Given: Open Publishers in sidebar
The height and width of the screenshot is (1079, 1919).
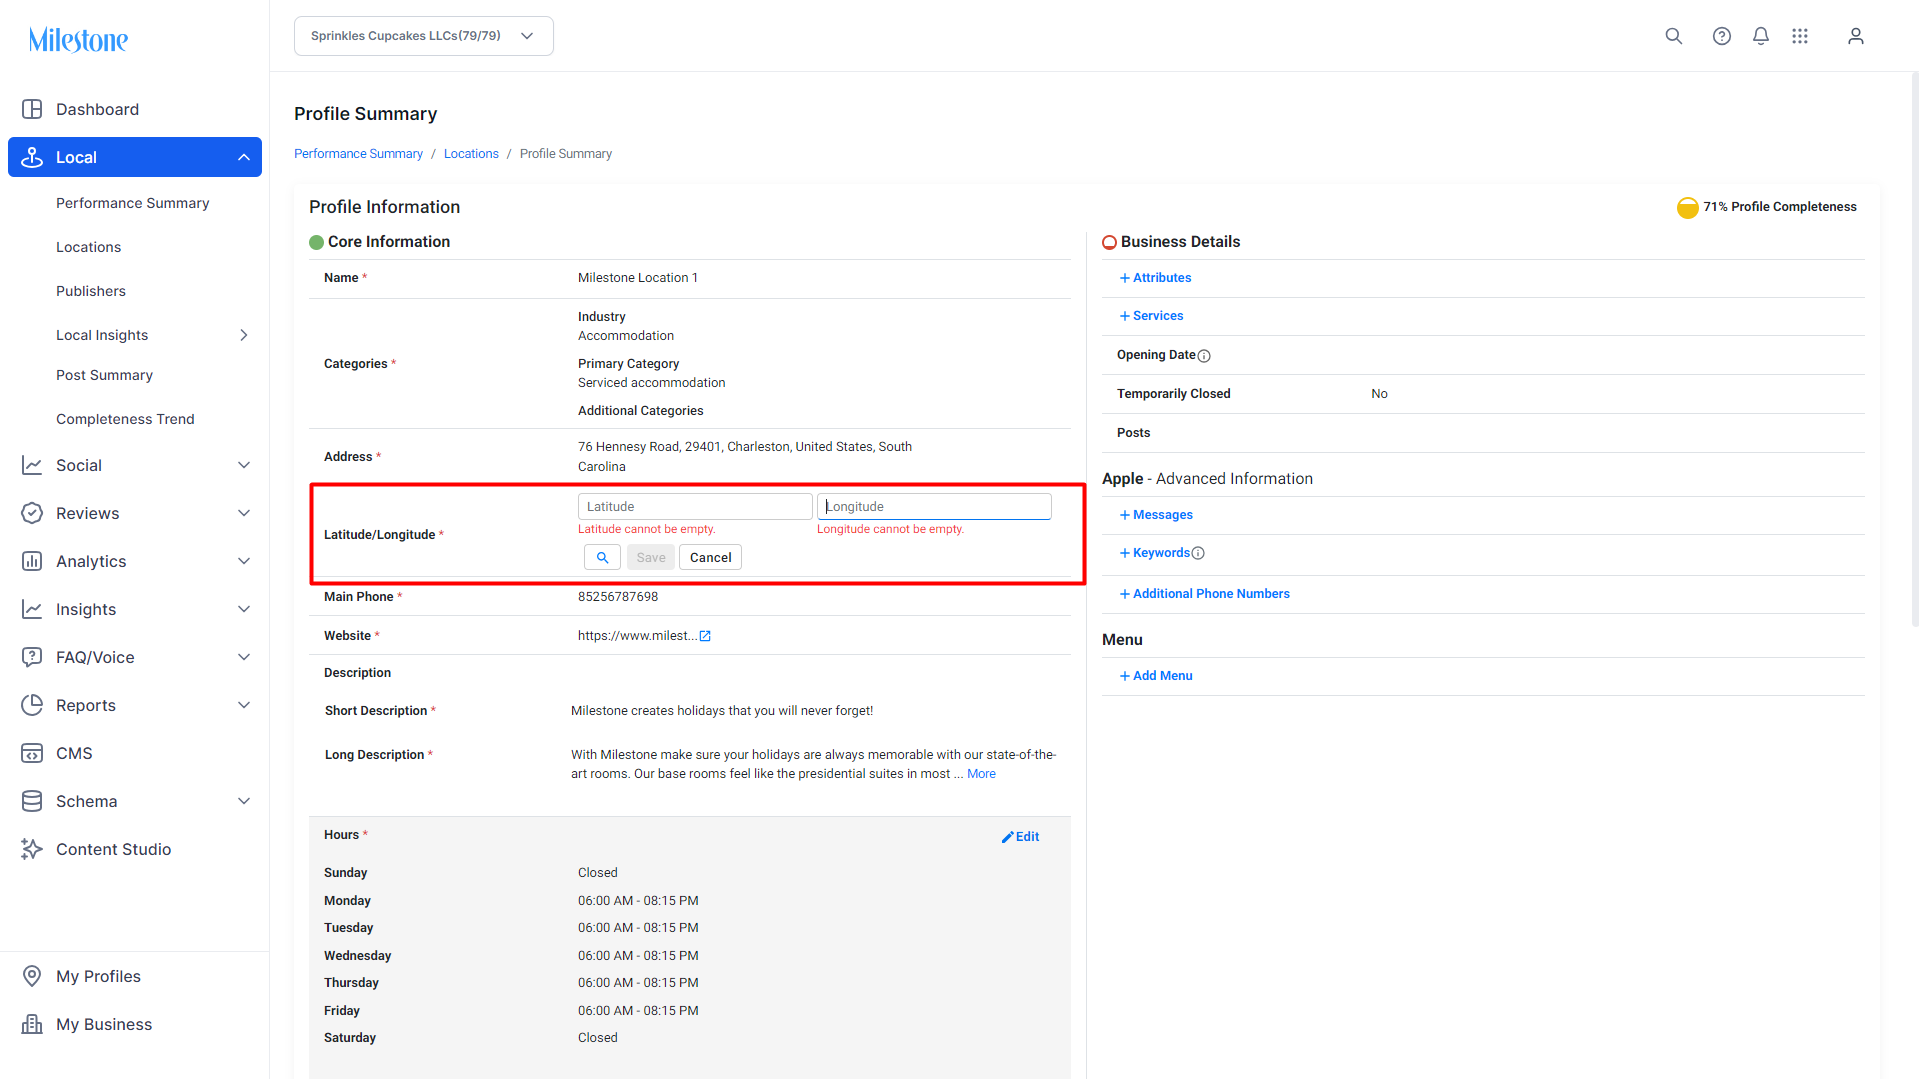Looking at the screenshot, I should 91,291.
